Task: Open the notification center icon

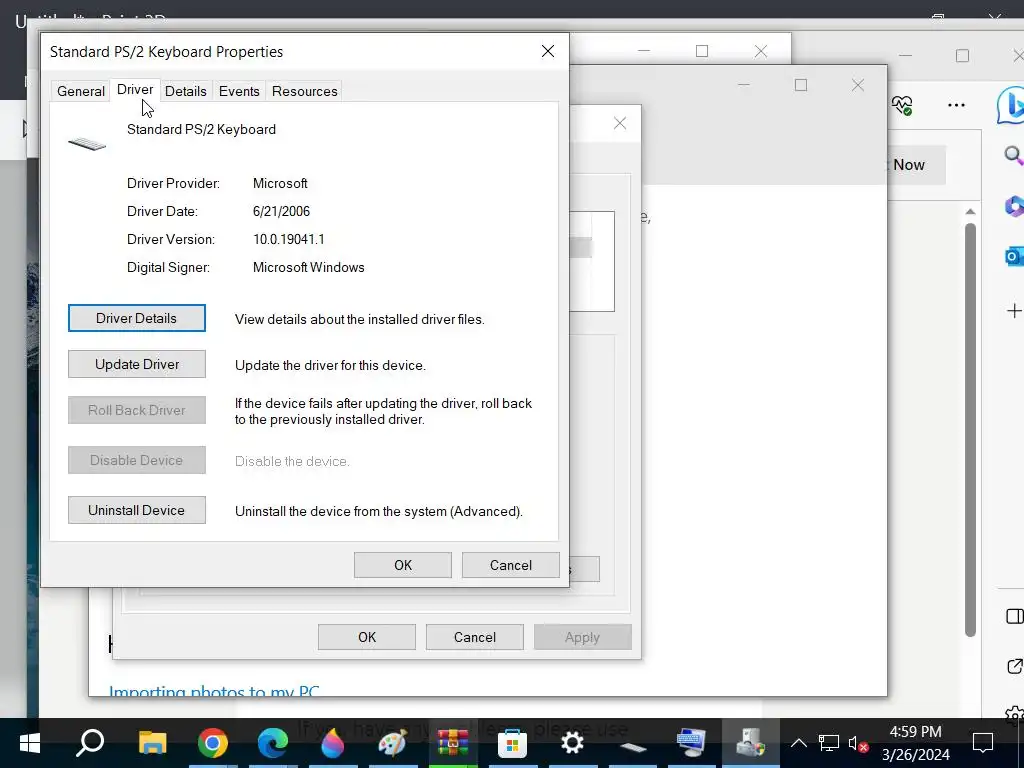Action: click(x=983, y=743)
